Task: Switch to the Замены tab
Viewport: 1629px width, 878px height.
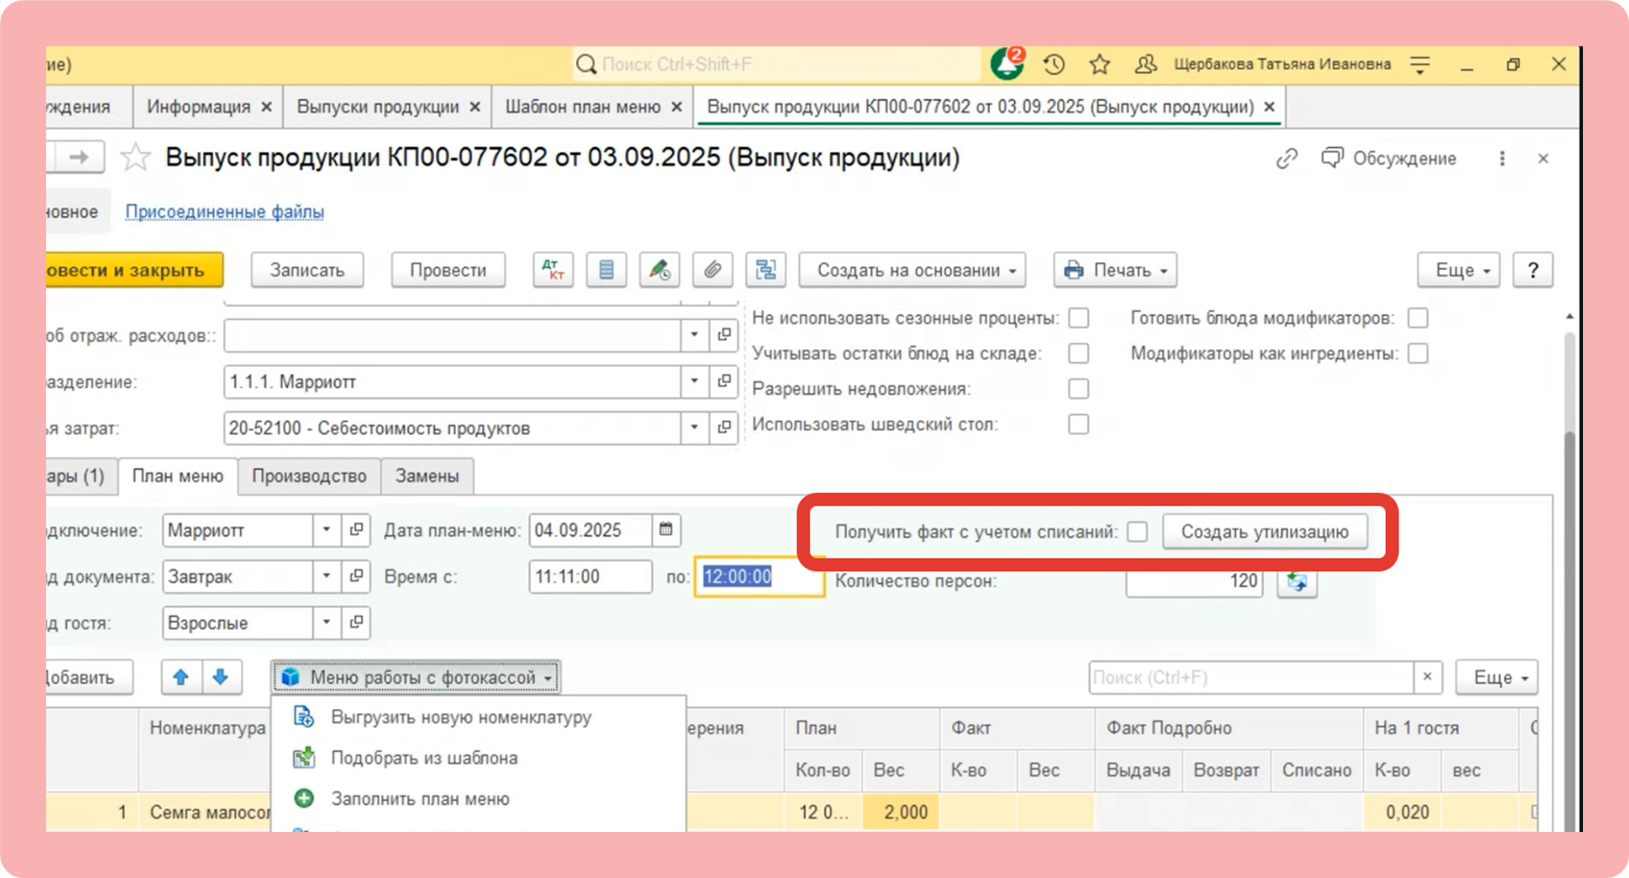Action: point(427,476)
